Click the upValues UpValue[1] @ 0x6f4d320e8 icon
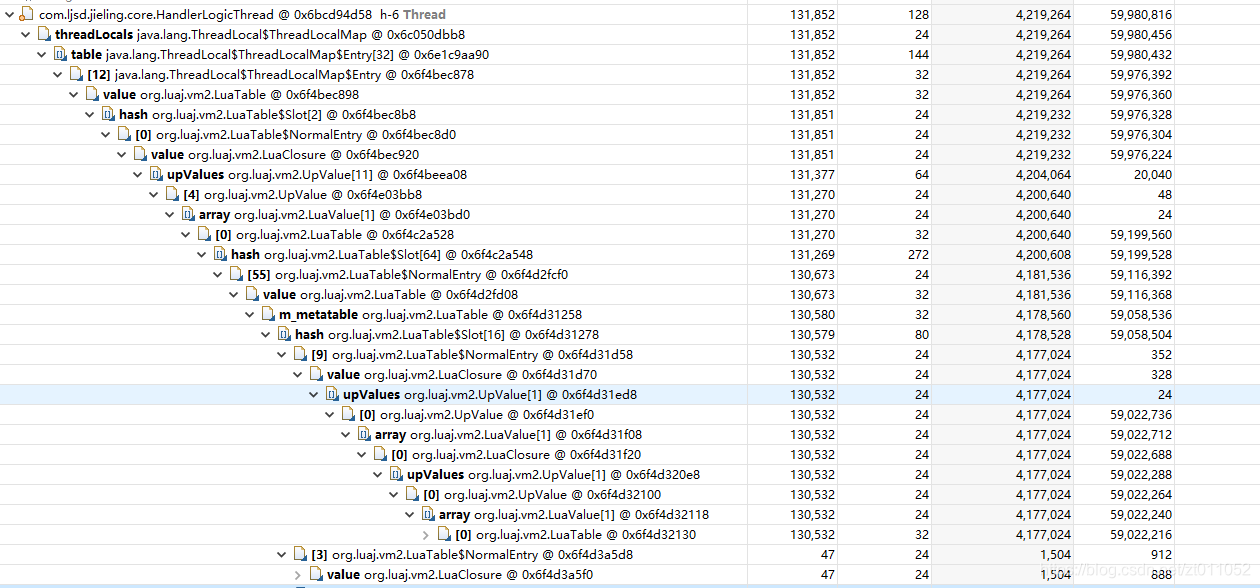This screenshot has height=588, width=1260. pyautogui.click(x=394, y=475)
